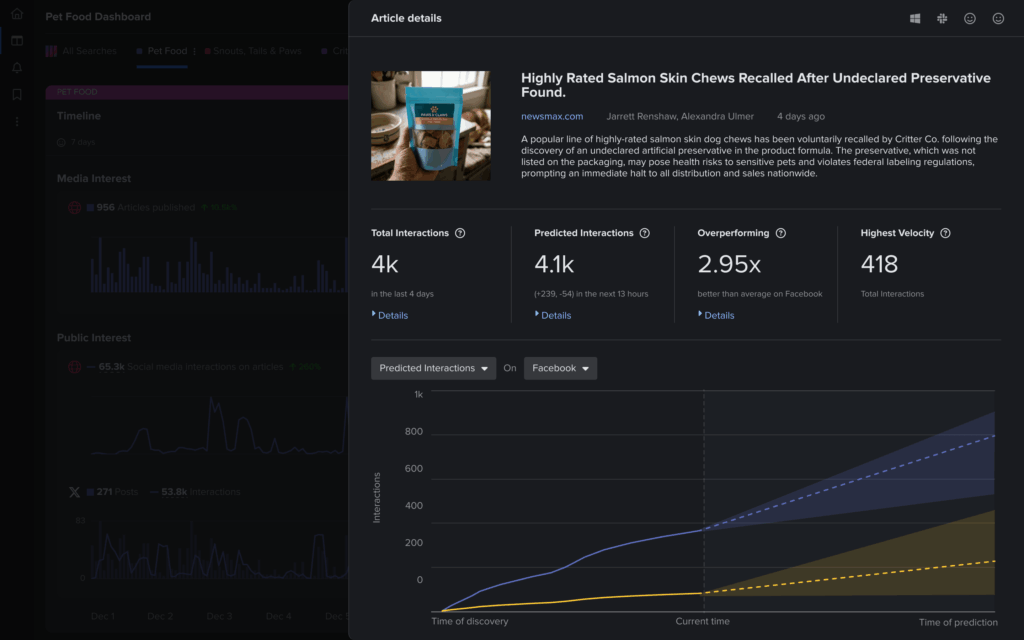This screenshot has width=1024, height=640.
Task: Click the three-dot options beside the Pet Food tab
Action: [x=195, y=51]
